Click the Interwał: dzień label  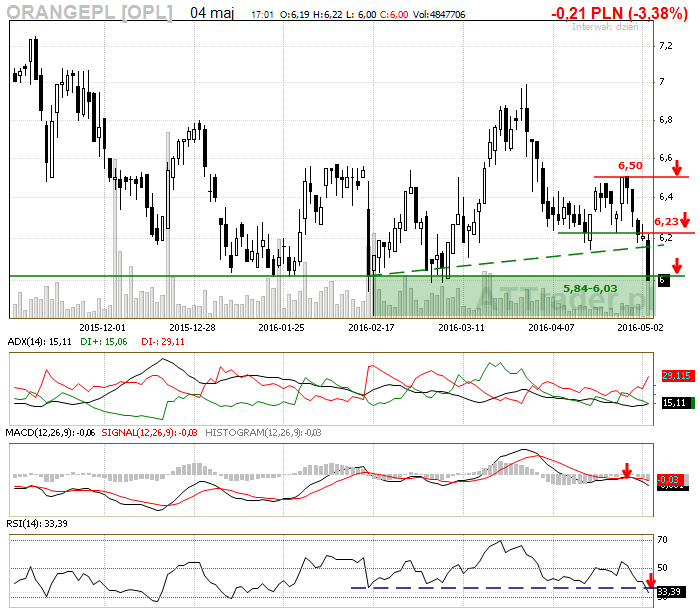point(605,27)
